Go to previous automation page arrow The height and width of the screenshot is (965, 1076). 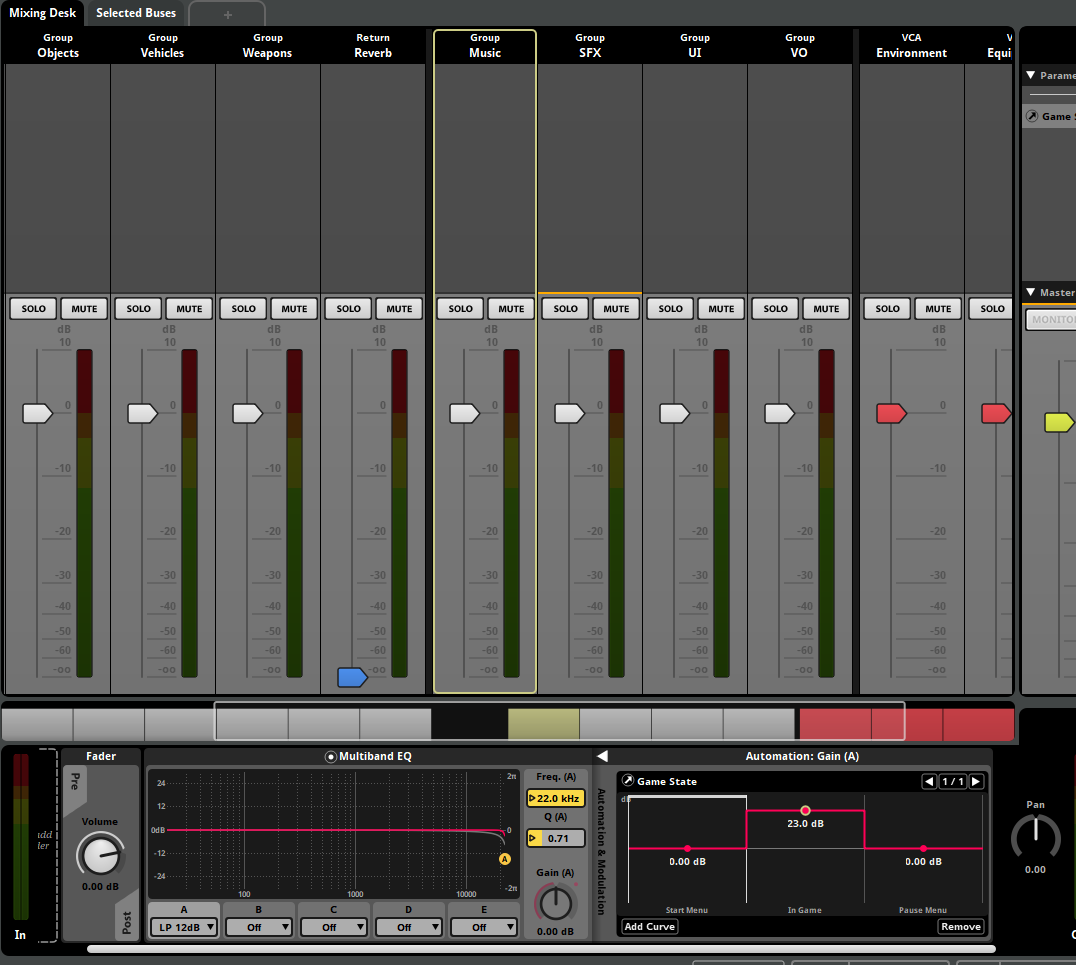[x=929, y=781]
